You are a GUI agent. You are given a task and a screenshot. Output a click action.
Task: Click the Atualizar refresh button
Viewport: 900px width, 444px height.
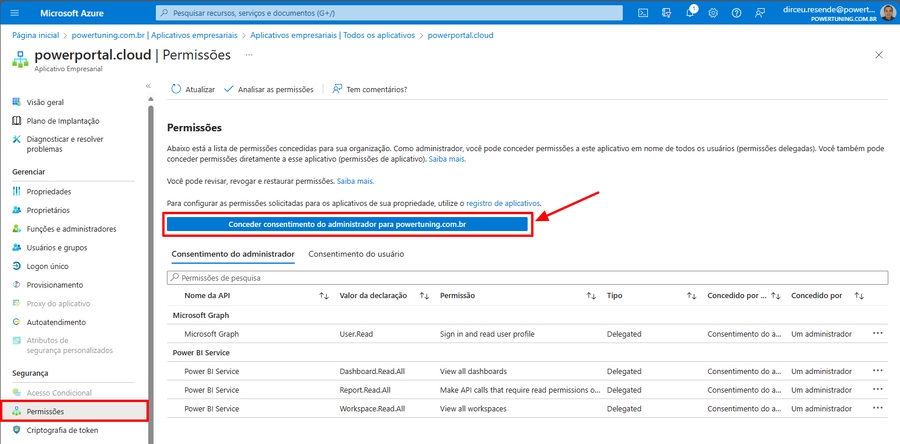pyautogui.click(x=193, y=89)
